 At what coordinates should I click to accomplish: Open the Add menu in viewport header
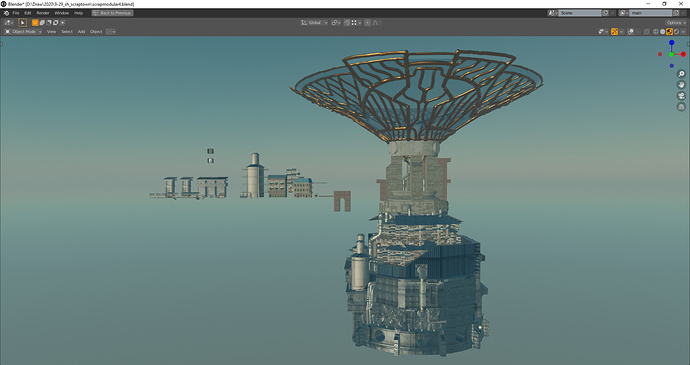(81, 32)
